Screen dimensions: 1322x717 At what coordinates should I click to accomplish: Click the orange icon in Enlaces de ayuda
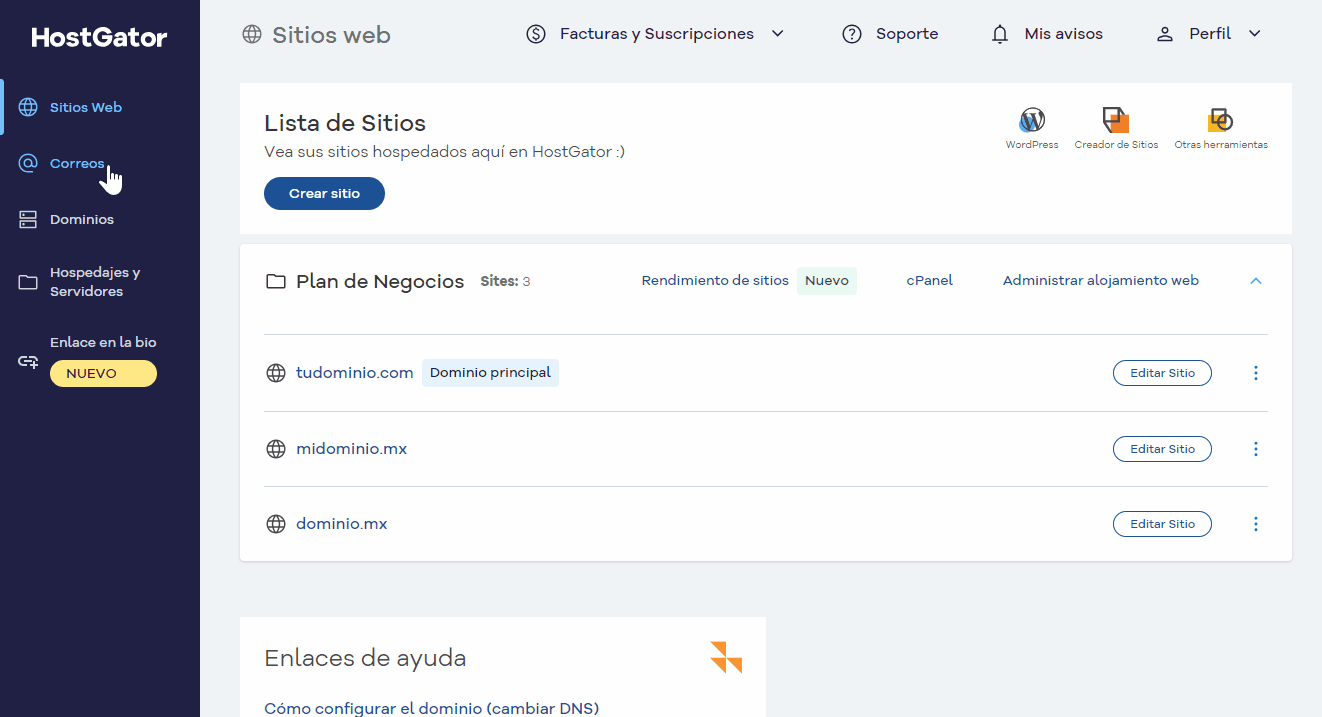click(x=726, y=657)
